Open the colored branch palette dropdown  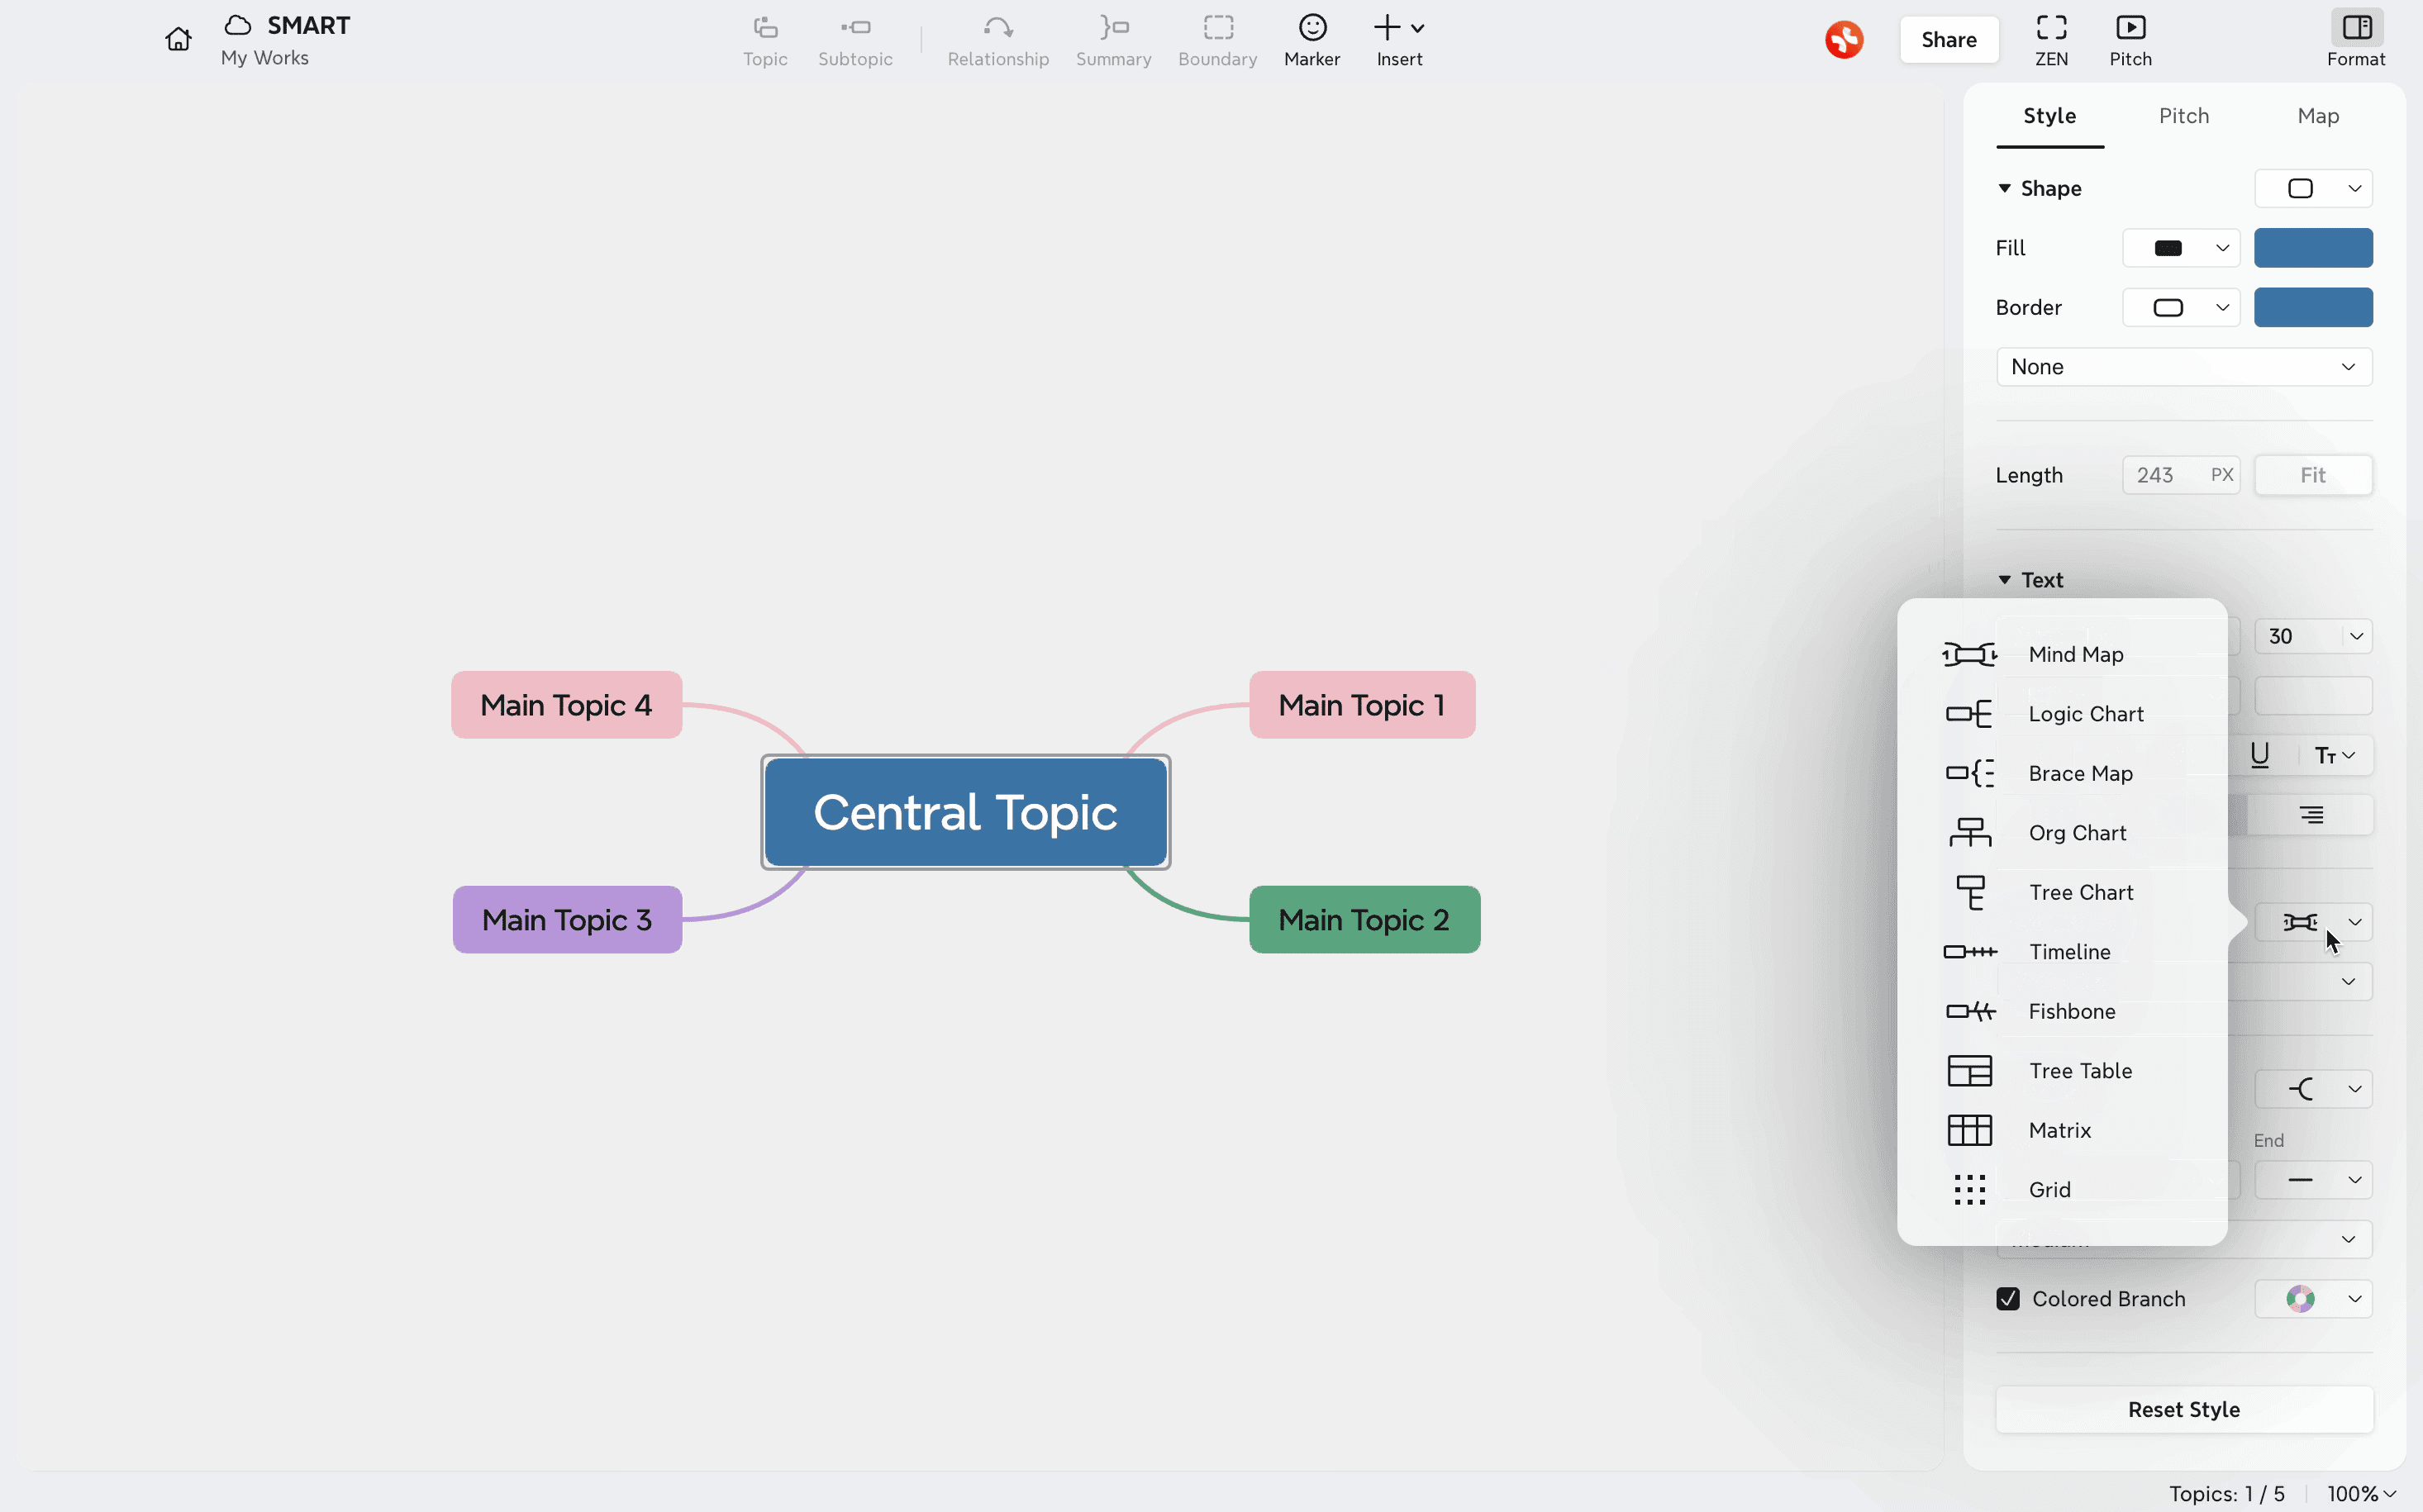[2313, 1299]
